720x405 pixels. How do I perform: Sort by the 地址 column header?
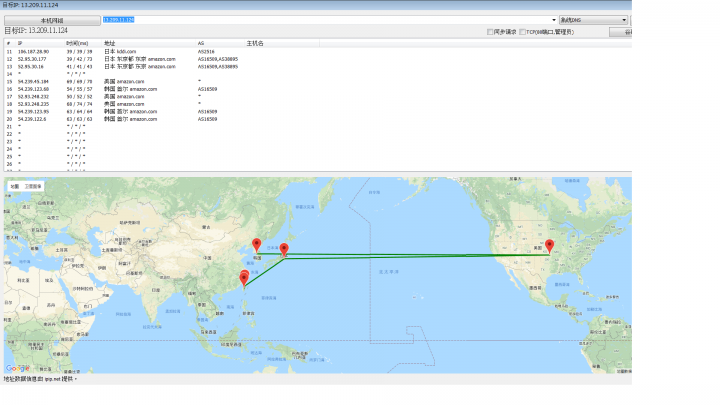[109, 43]
